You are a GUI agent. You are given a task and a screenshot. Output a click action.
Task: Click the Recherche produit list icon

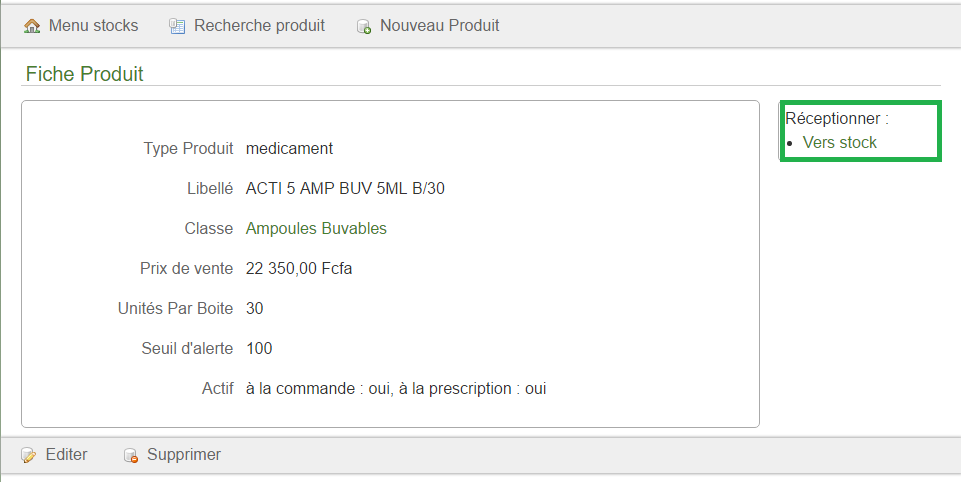(177, 26)
